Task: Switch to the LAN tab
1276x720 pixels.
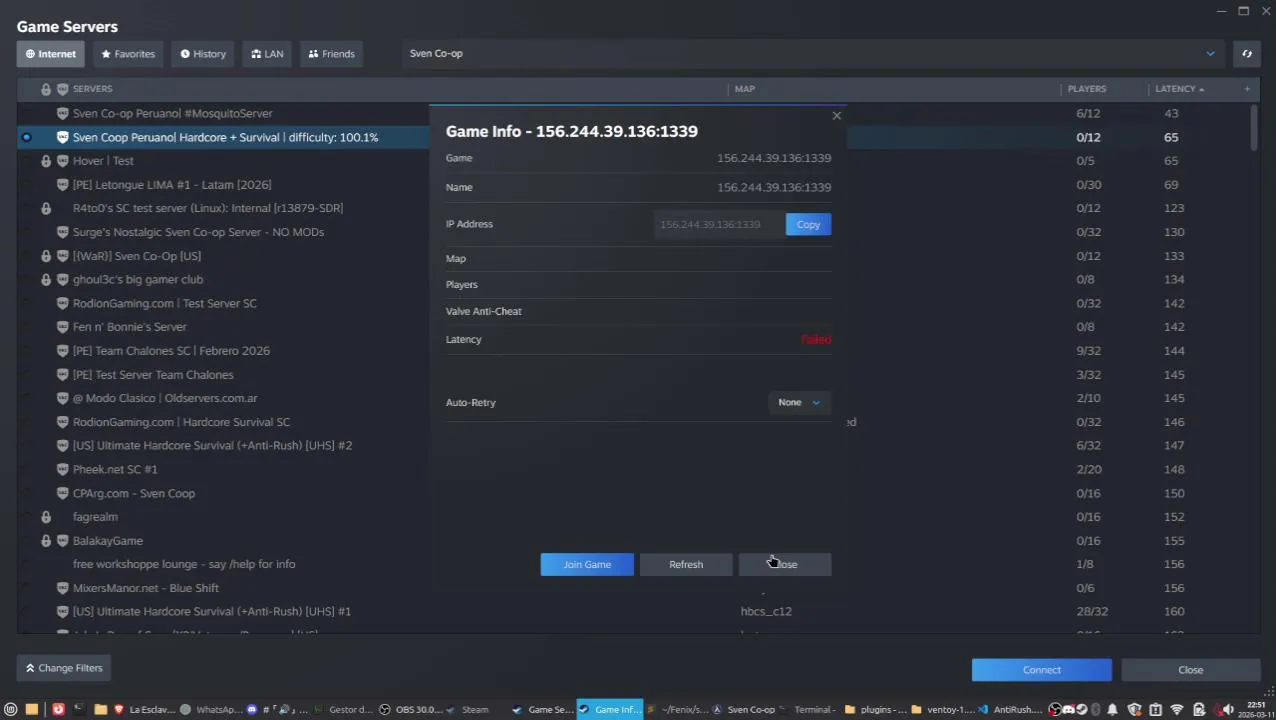Action: (267, 54)
